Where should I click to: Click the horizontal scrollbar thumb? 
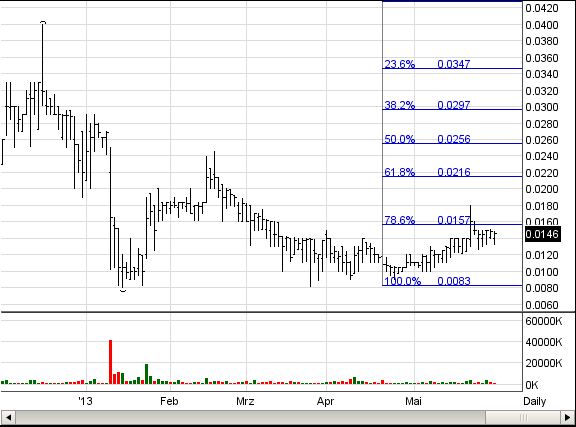[523, 418]
